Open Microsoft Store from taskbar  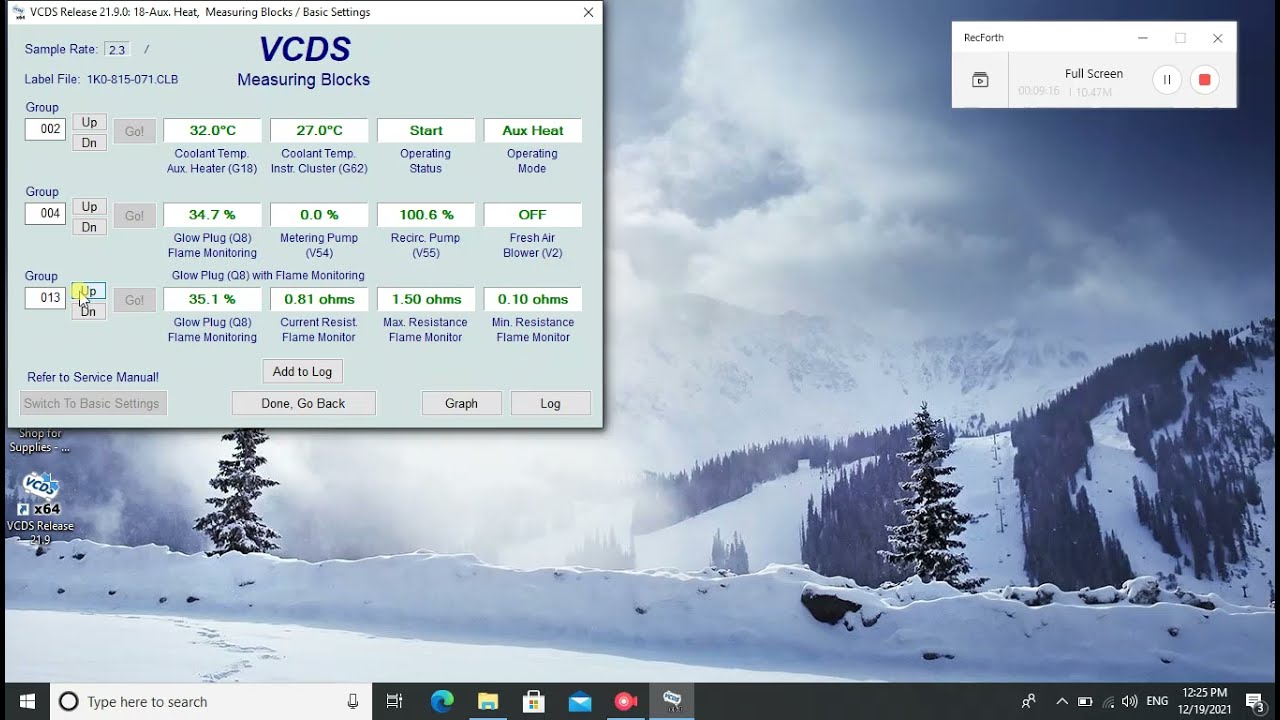click(x=534, y=702)
